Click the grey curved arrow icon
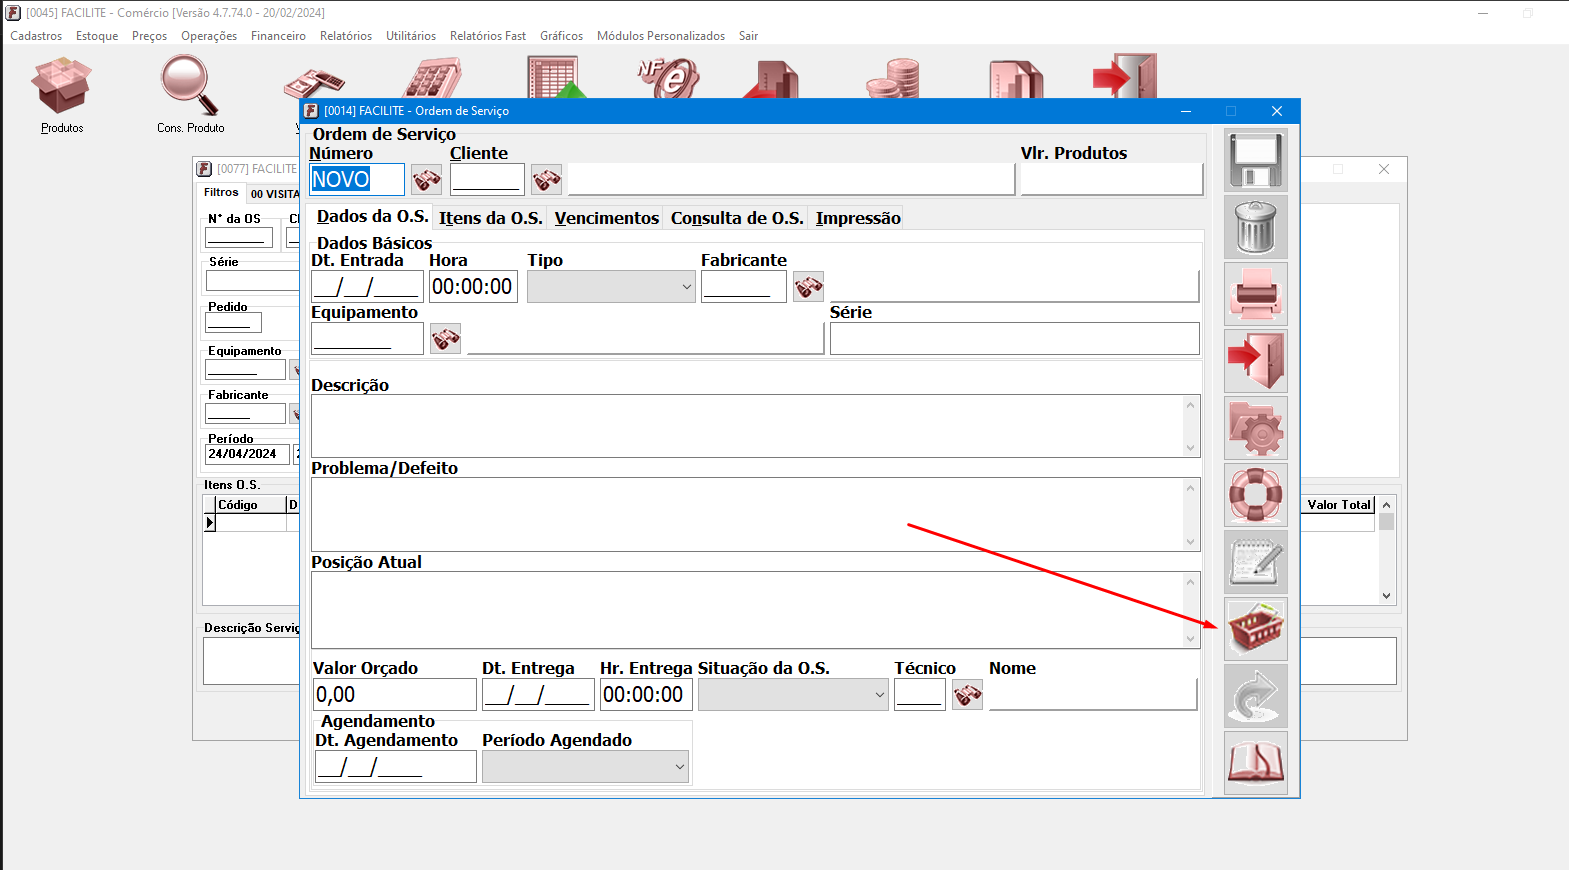Viewport: 1569px width, 870px height. tap(1256, 696)
